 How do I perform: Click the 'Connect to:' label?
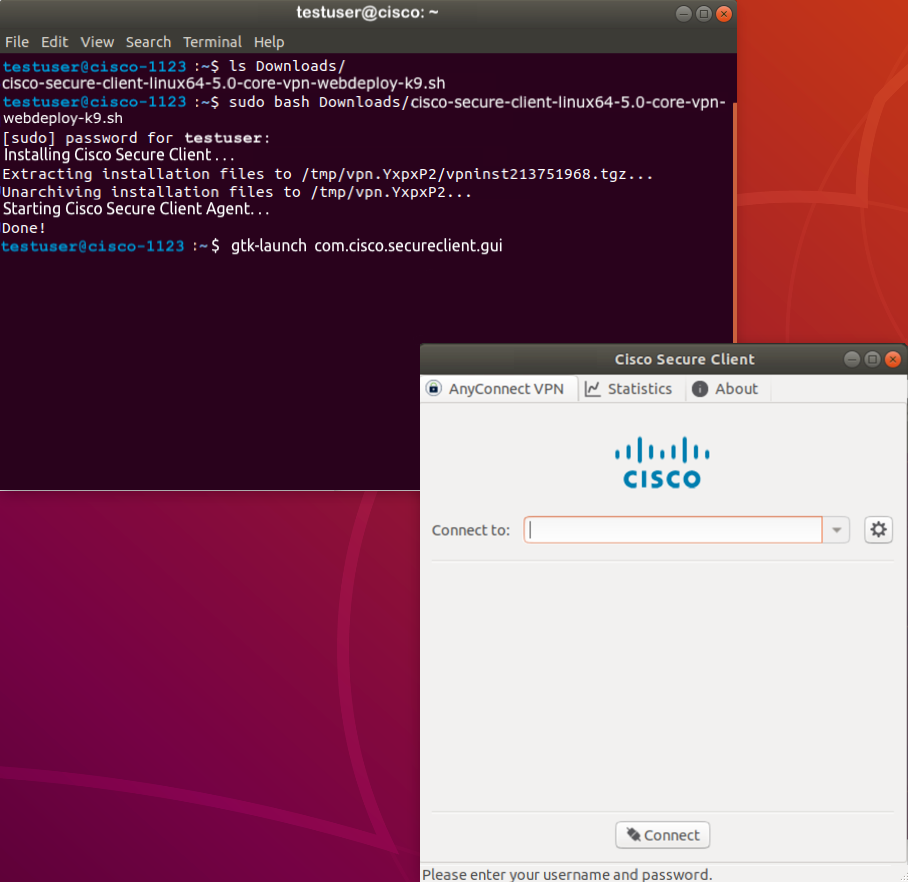tap(471, 530)
